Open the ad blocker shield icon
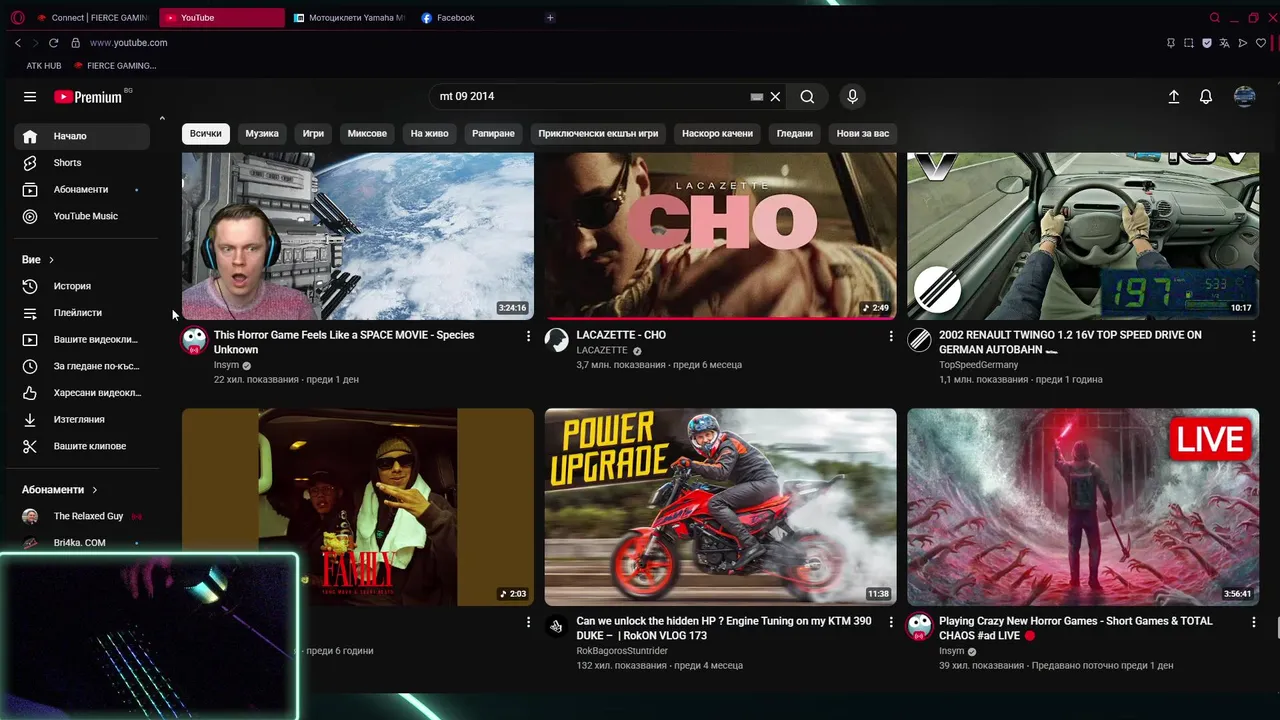 pos(1207,43)
